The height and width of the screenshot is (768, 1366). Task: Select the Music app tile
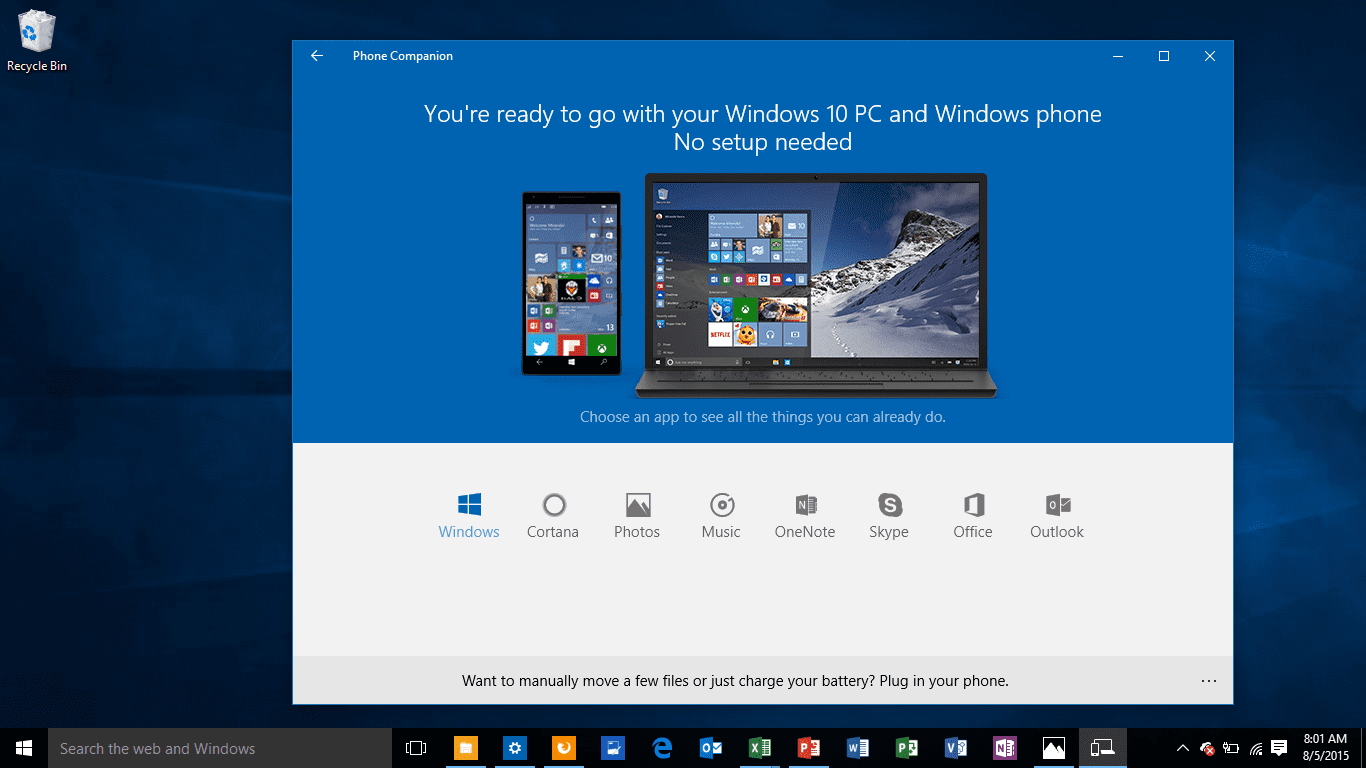click(x=721, y=516)
